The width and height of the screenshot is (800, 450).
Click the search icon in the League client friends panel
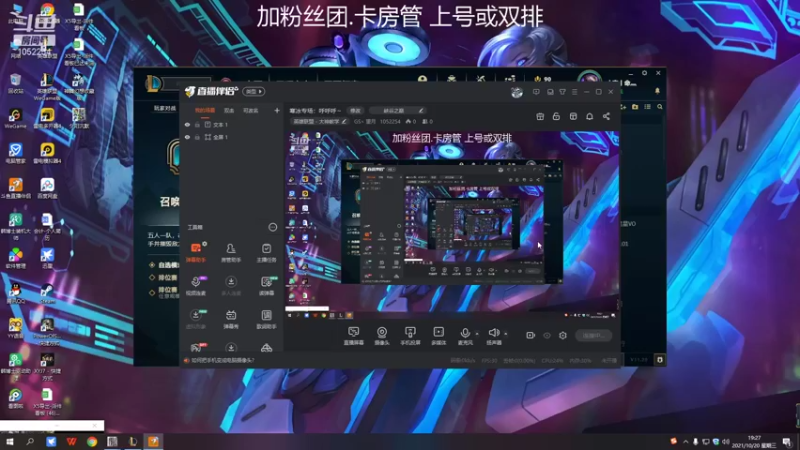tap(660, 107)
